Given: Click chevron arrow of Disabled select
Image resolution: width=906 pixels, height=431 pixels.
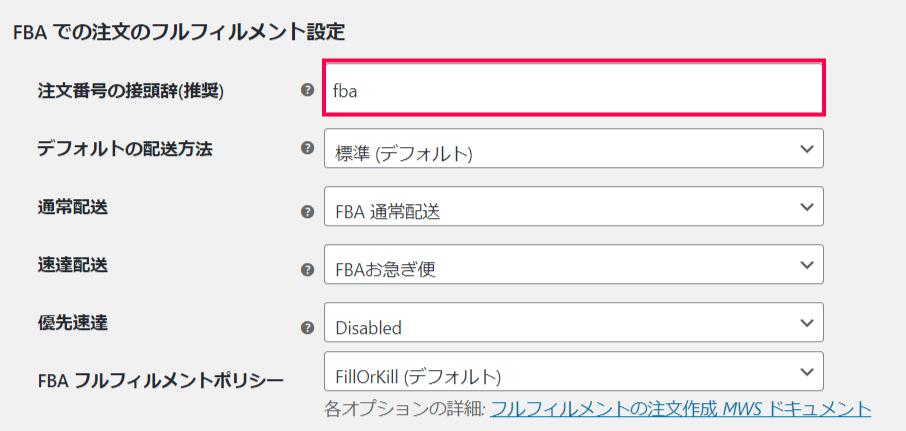Looking at the screenshot, I should point(807,322).
